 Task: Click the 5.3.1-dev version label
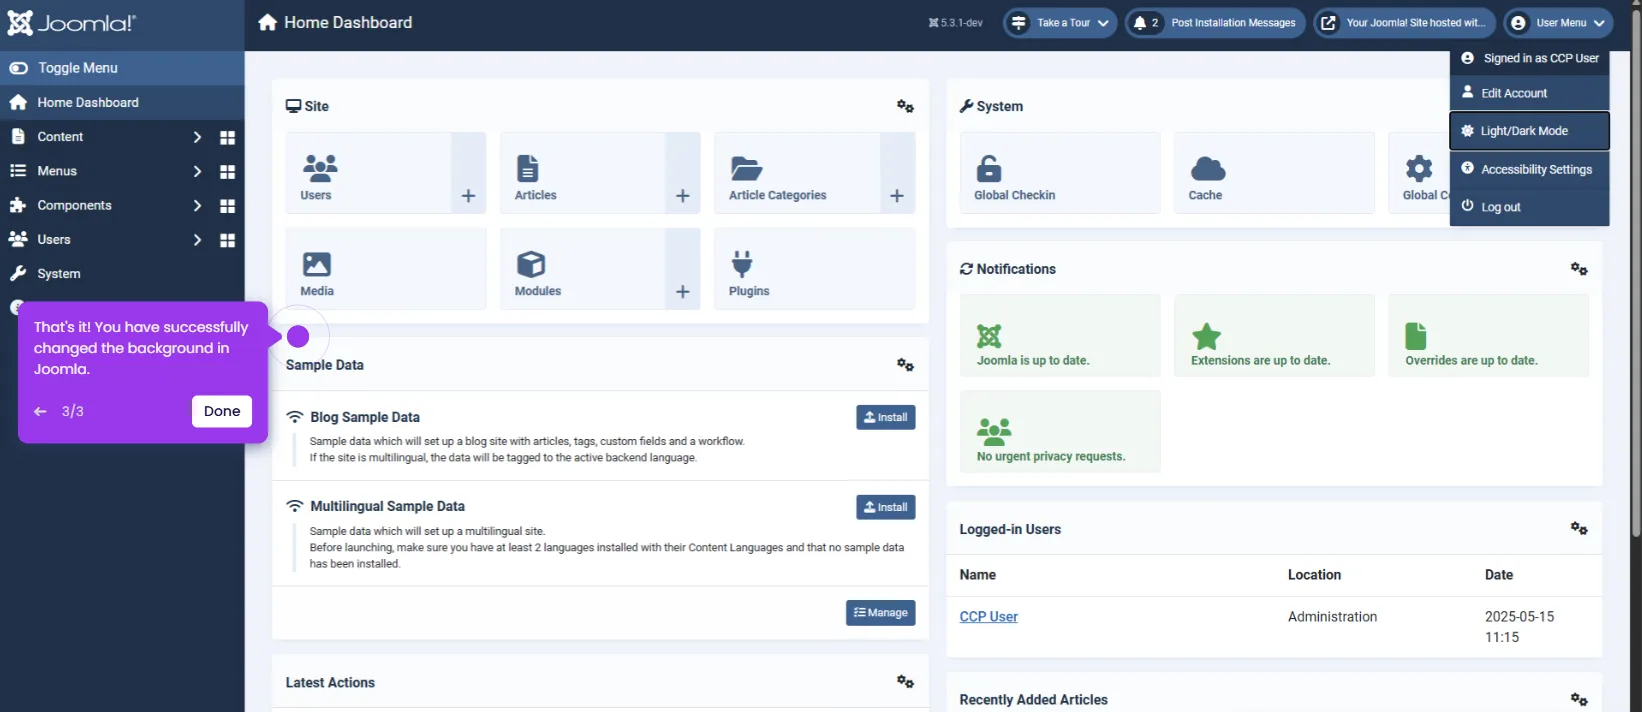click(955, 23)
